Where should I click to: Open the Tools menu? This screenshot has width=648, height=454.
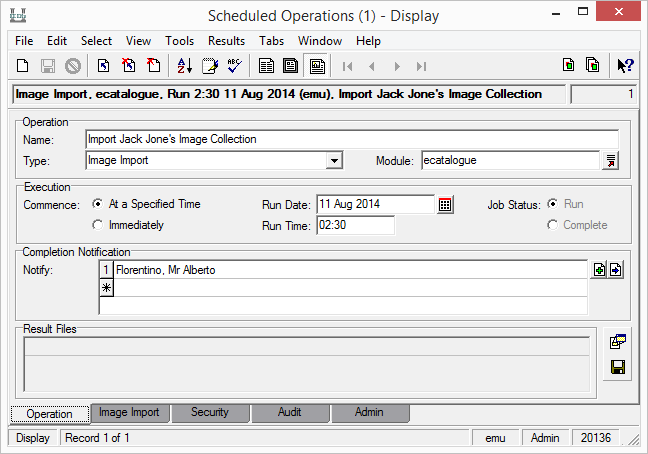[x=180, y=41]
